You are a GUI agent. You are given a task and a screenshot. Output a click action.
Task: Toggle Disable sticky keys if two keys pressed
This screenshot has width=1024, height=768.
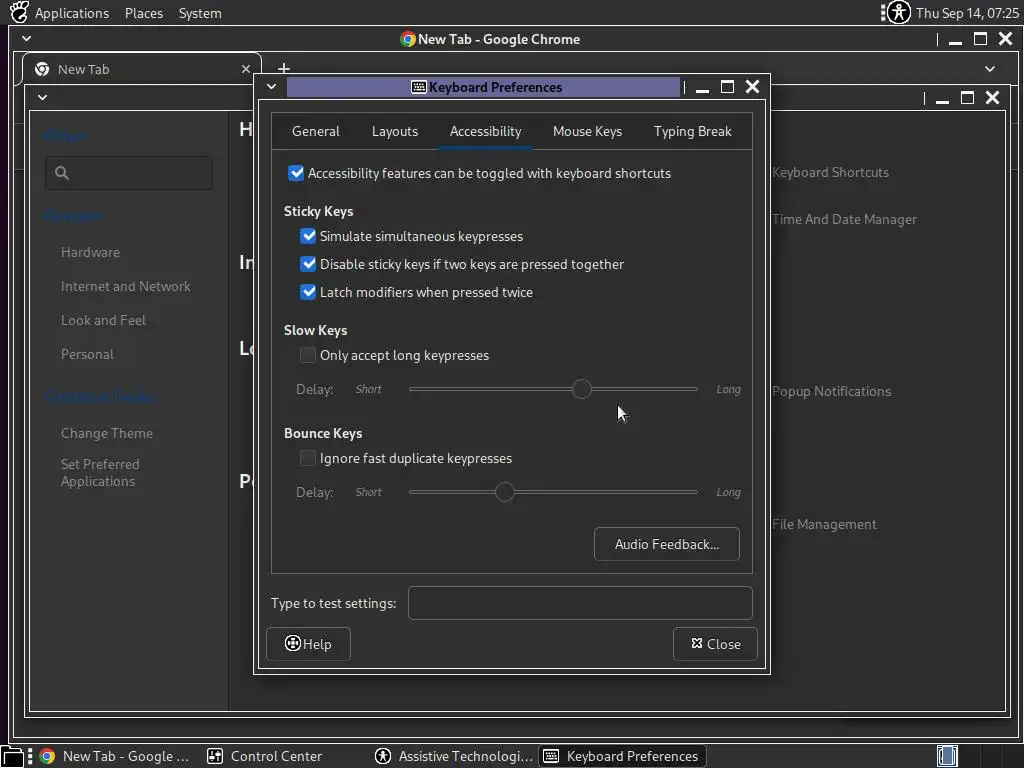tap(308, 264)
